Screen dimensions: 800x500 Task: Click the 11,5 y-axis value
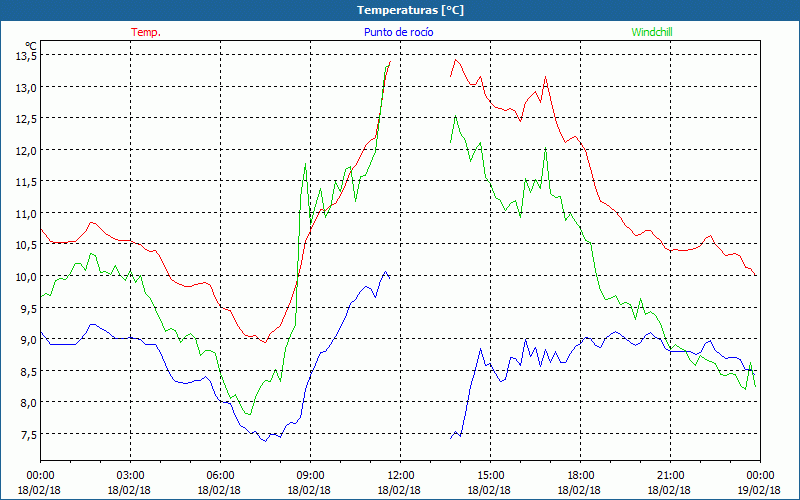coord(26,182)
